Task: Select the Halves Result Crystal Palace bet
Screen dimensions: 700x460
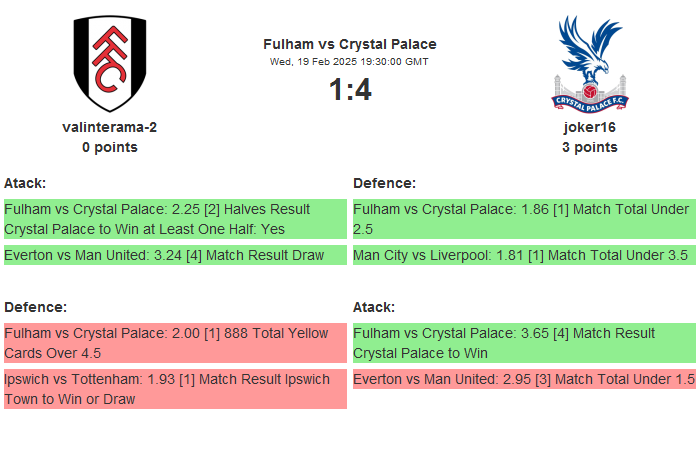Action: point(175,219)
